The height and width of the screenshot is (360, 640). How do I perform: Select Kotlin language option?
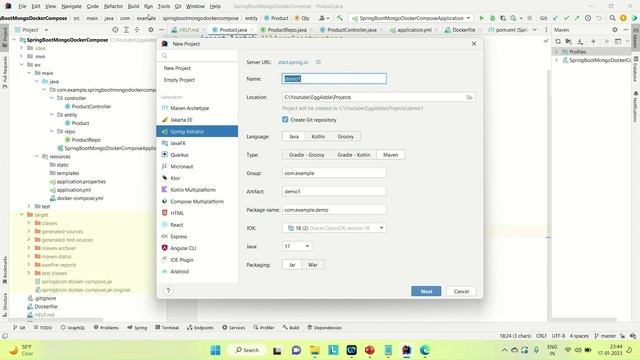(318, 136)
